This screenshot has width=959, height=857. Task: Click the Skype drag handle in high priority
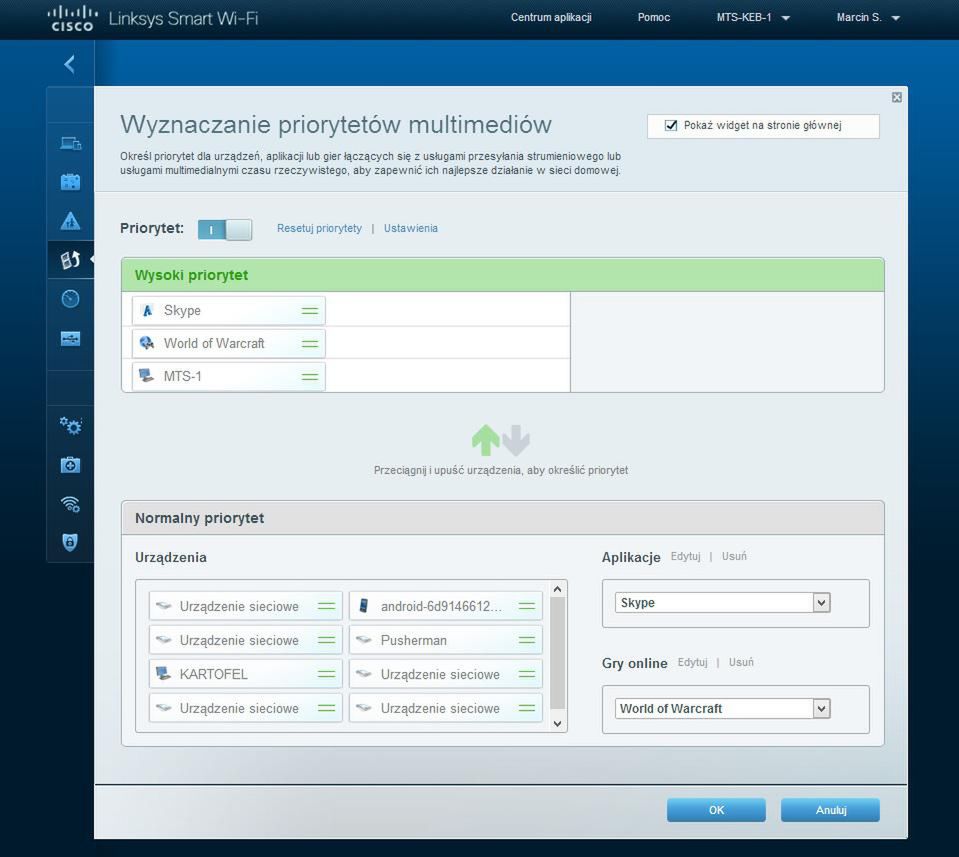point(310,311)
